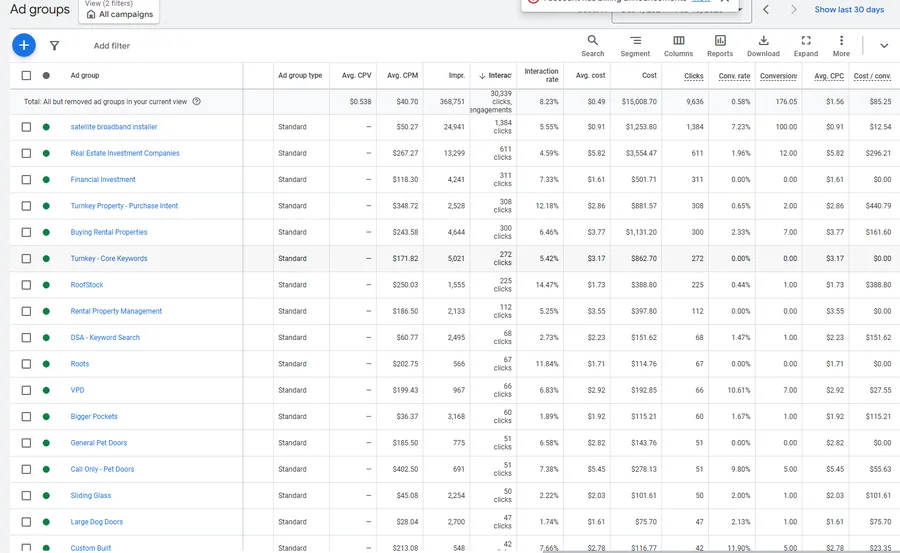Click status dot for Financial Investment
The width and height of the screenshot is (900, 553).
click(46, 180)
